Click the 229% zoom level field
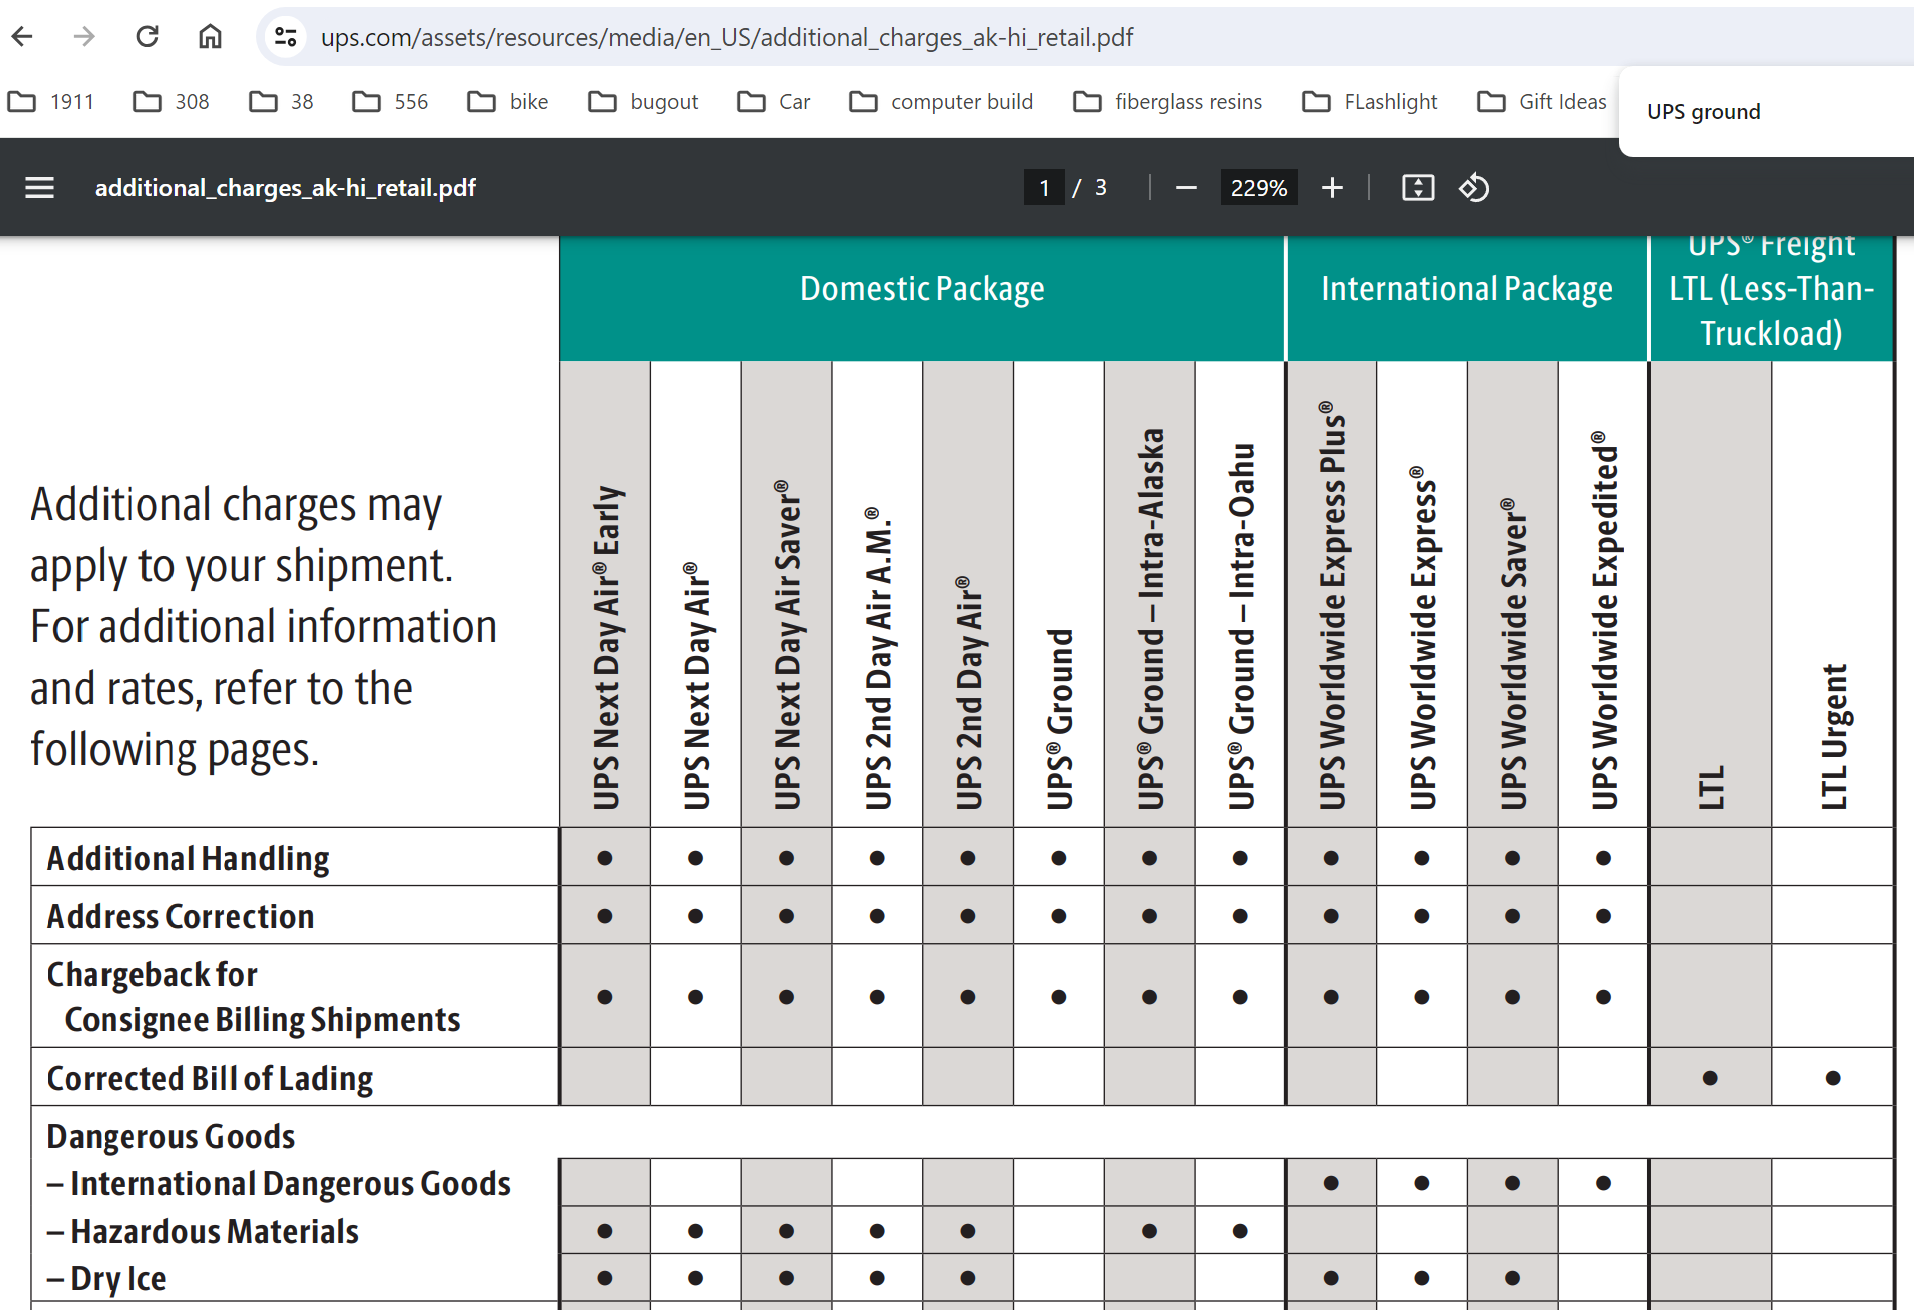 click(x=1258, y=187)
